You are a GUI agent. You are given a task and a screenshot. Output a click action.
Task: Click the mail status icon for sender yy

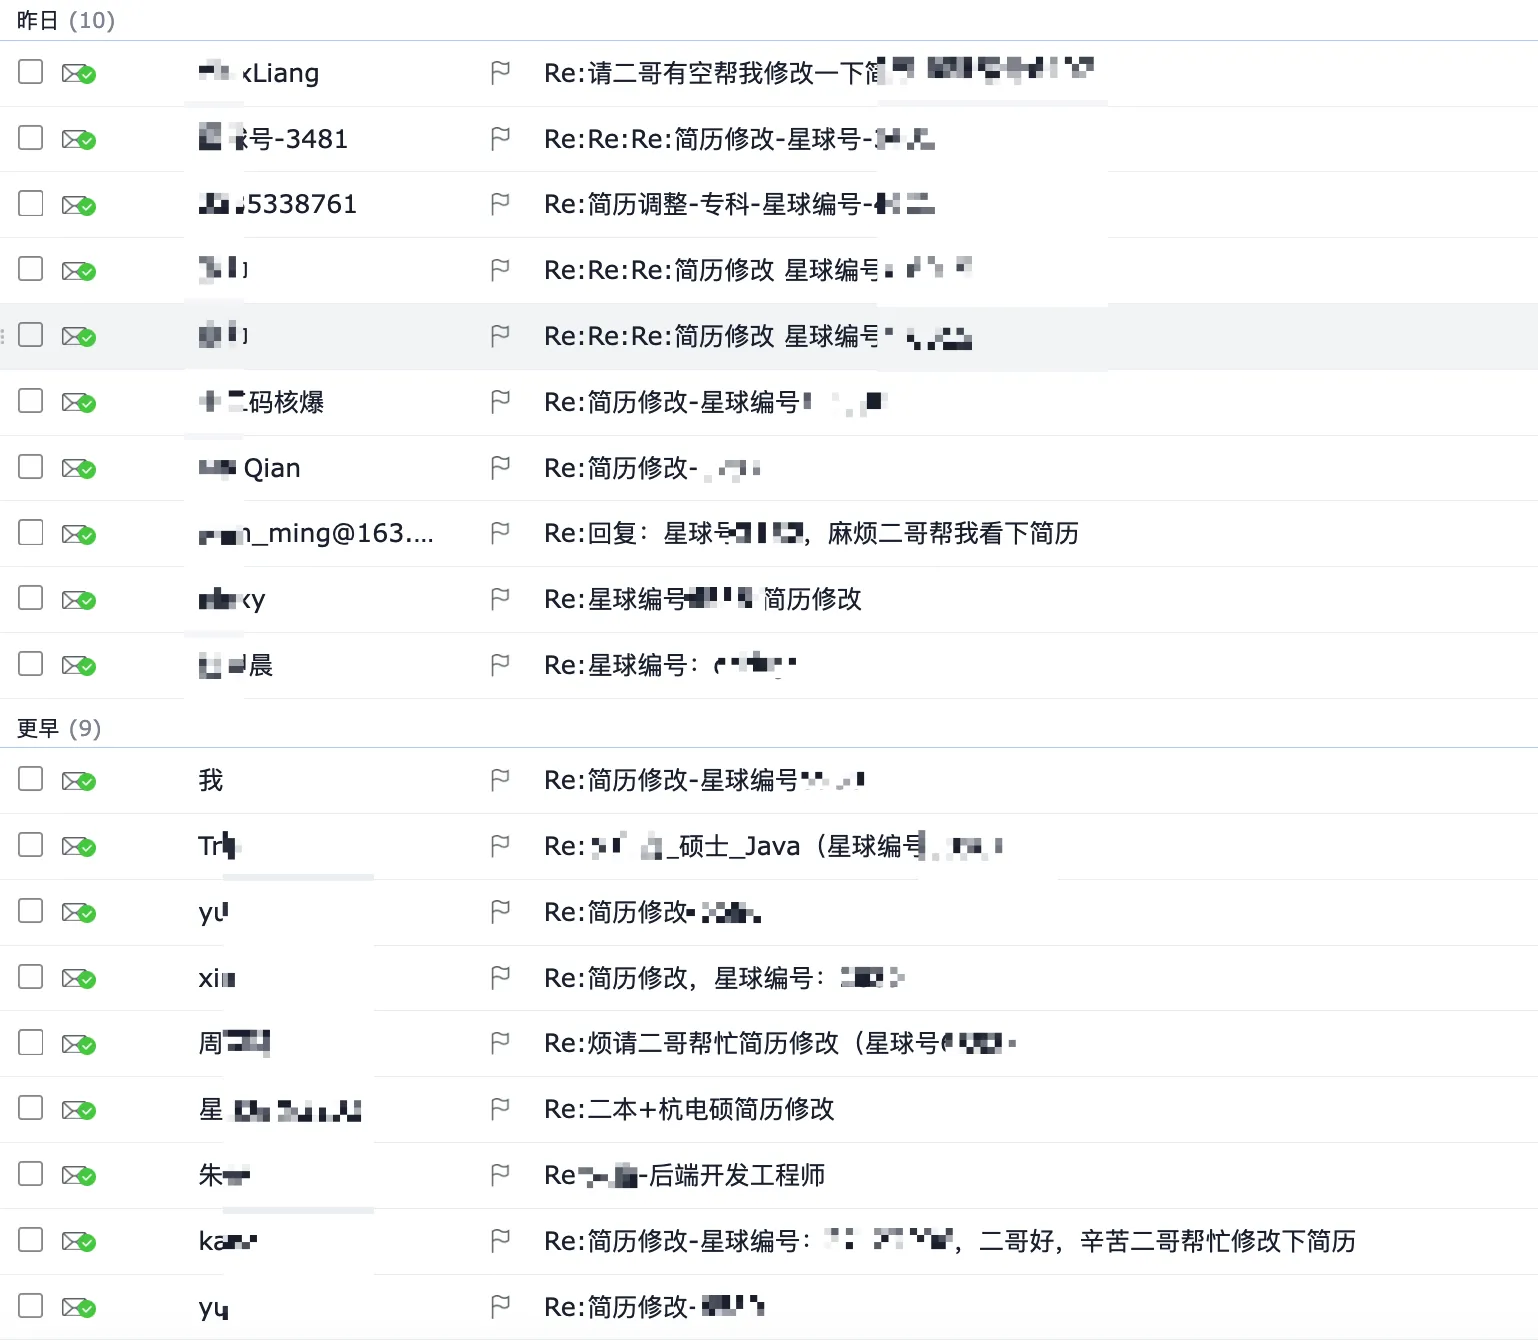pyautogui.click(x=79, y=1307)
